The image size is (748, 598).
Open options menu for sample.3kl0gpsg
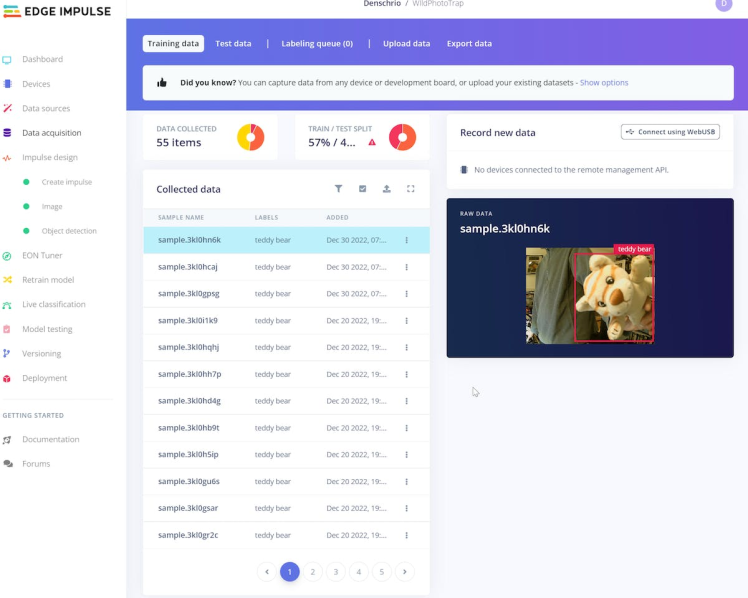[406, 294]
